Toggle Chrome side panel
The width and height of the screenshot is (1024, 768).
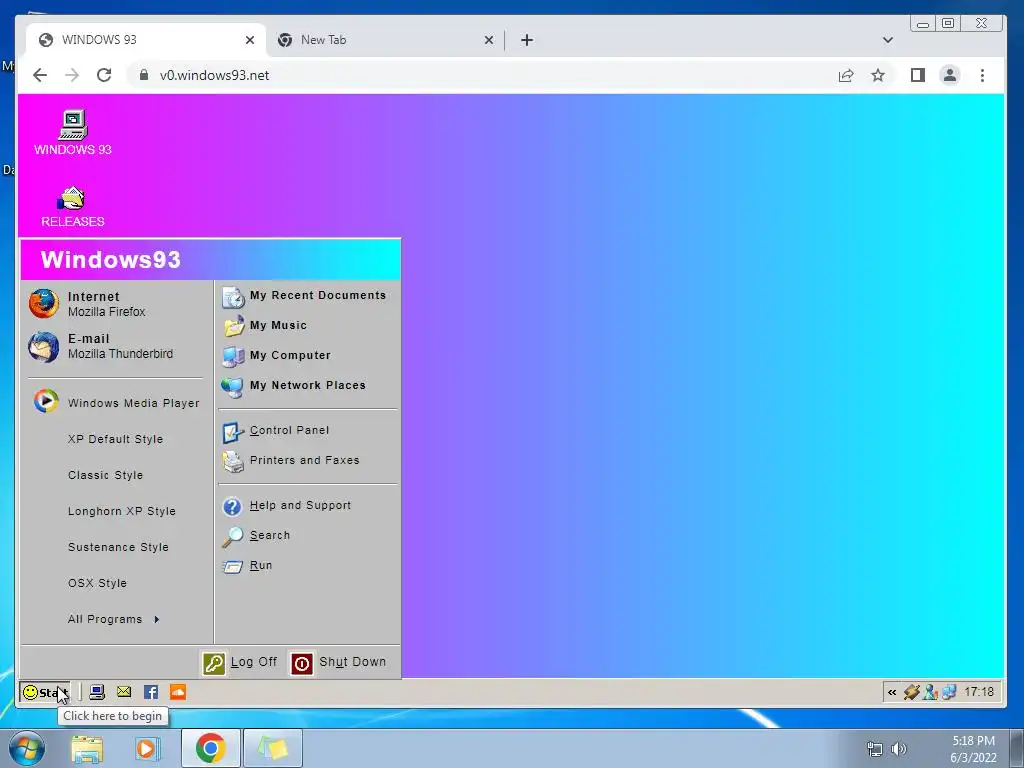(x=918, y=75)
